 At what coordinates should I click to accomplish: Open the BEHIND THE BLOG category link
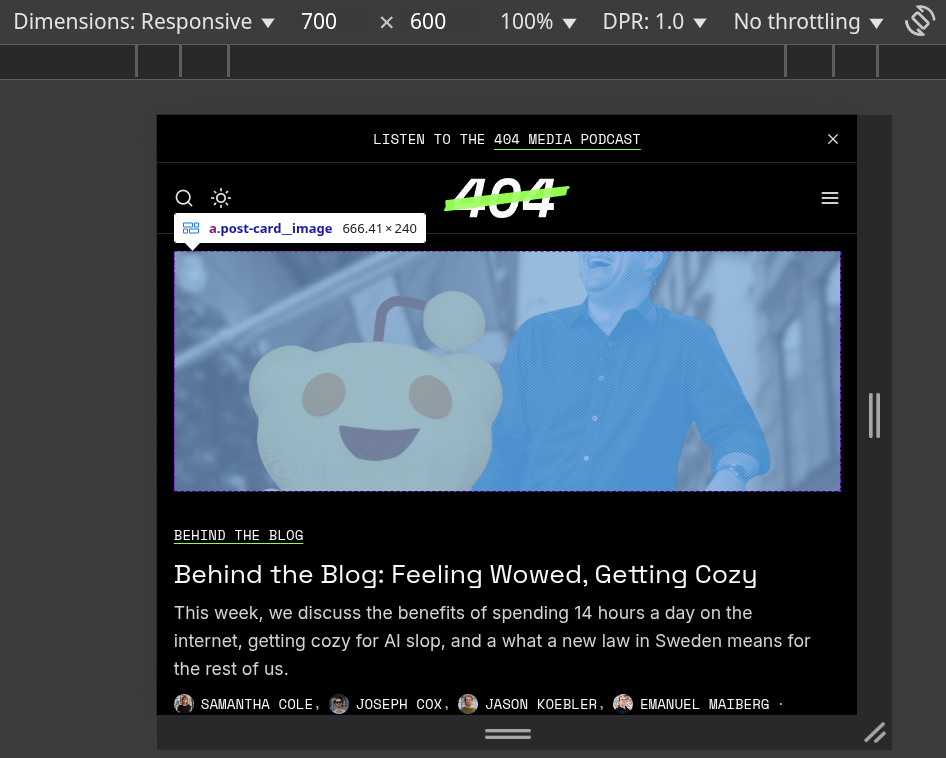(x=238, y=535)
